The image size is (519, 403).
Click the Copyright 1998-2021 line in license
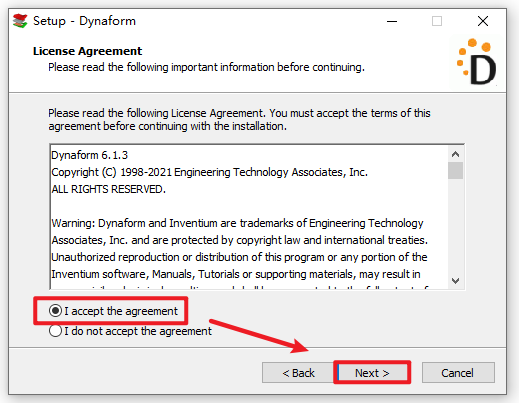(209, 172)
